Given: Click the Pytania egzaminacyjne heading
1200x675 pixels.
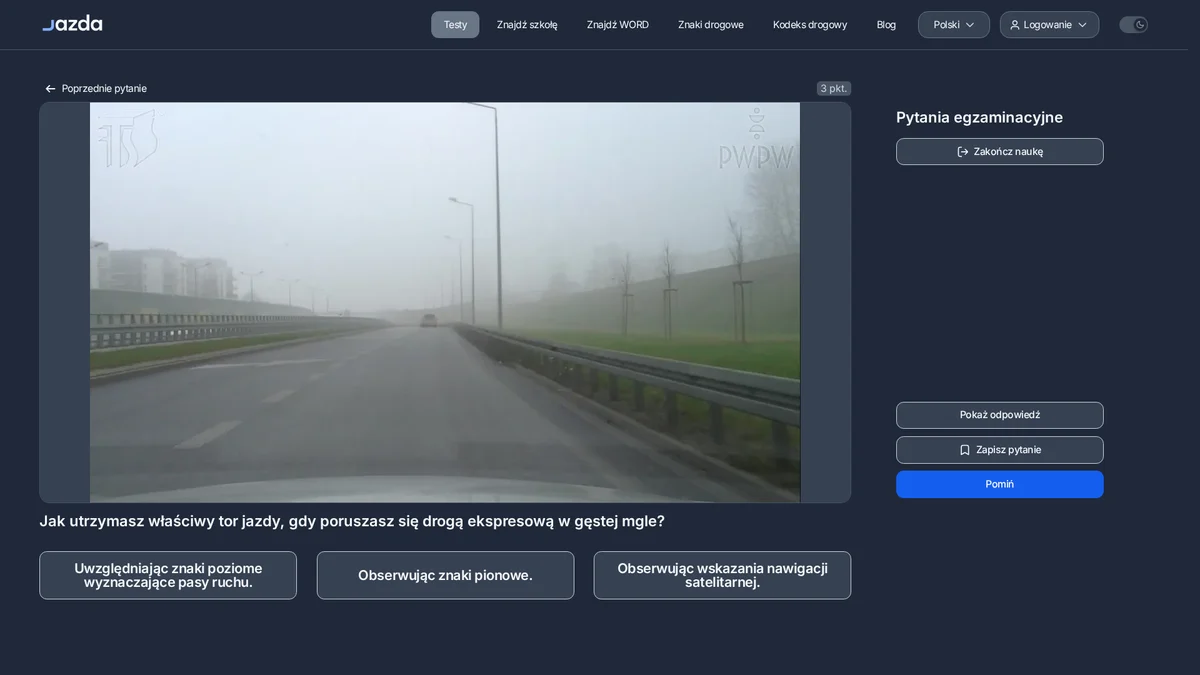Looking at the screenshot, I should pos(979,118).
